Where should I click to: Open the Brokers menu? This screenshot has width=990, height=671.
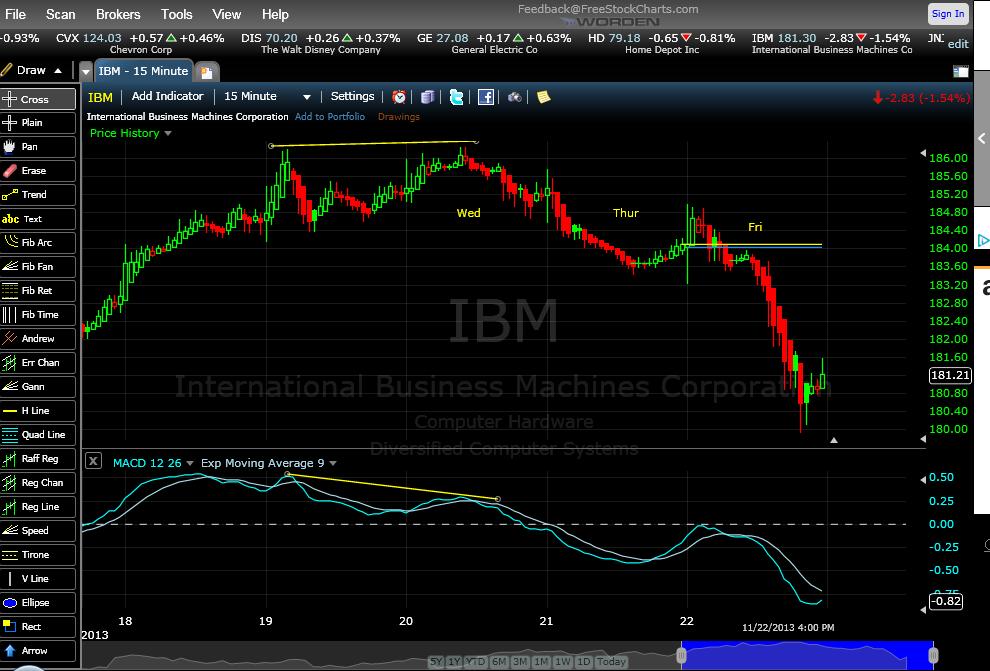[118, 14]
